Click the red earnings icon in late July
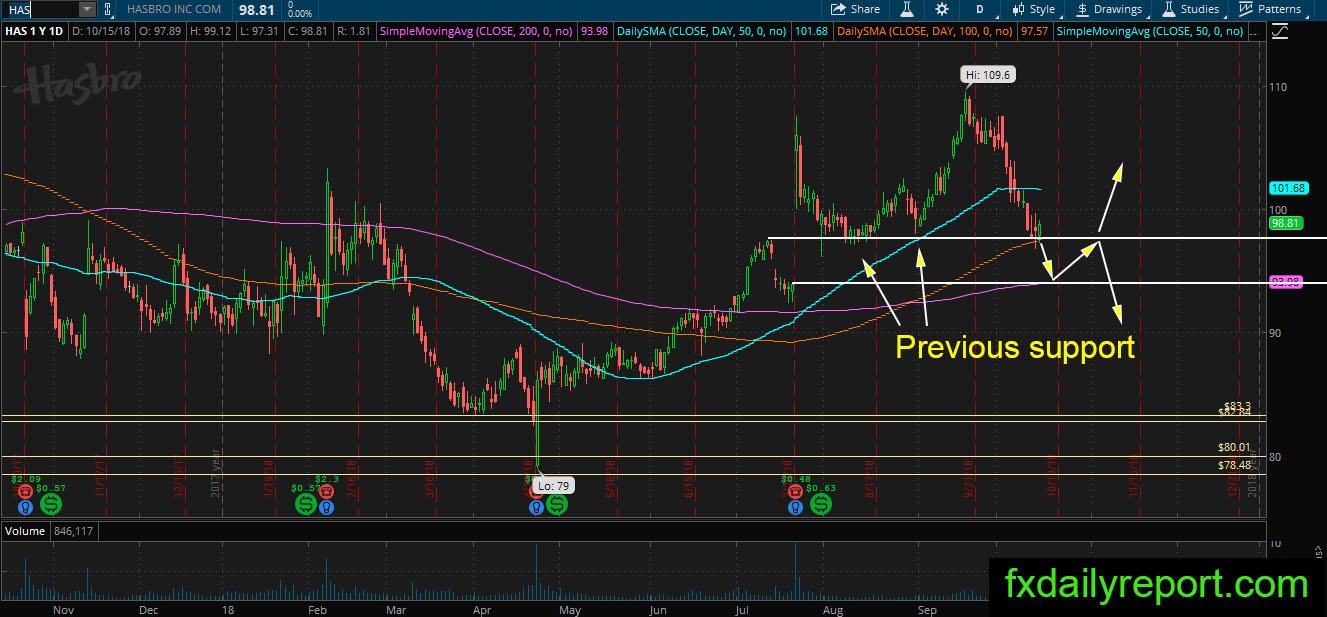Viewport: 1327px width, 617px height. [796, 491]
